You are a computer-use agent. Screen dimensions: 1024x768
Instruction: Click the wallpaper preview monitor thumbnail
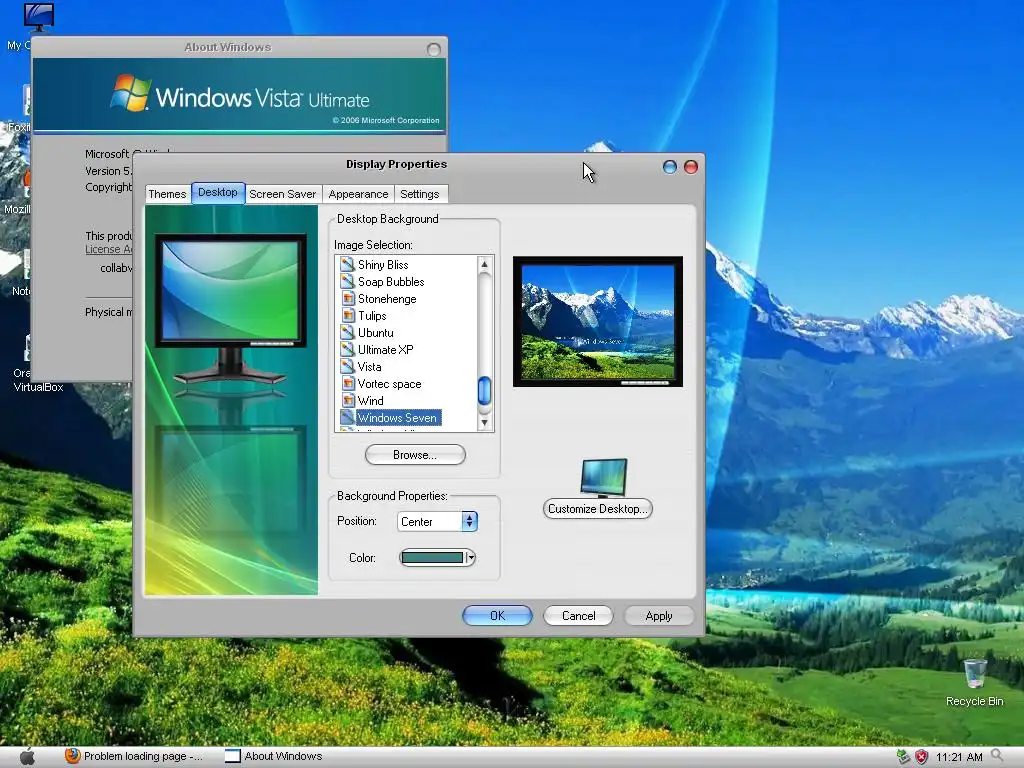pyautogui.click(x=598, y=321)
